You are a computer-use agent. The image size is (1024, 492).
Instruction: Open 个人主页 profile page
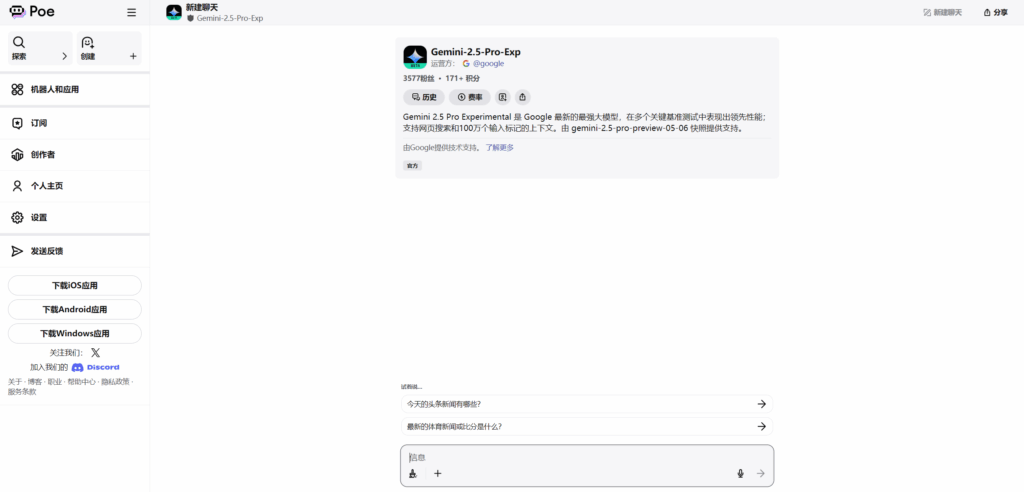74,186
